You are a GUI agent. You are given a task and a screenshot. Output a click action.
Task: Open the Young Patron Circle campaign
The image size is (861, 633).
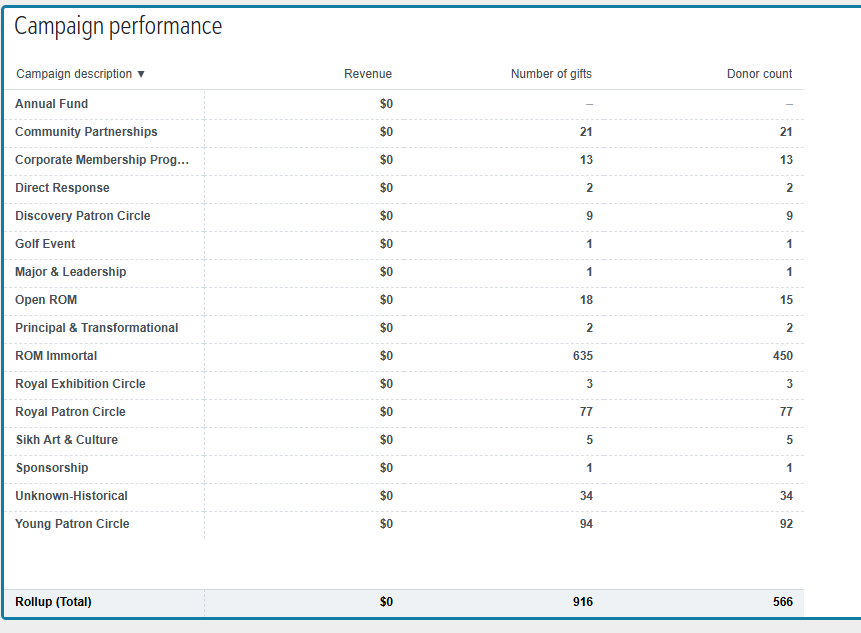pos(72,524)
